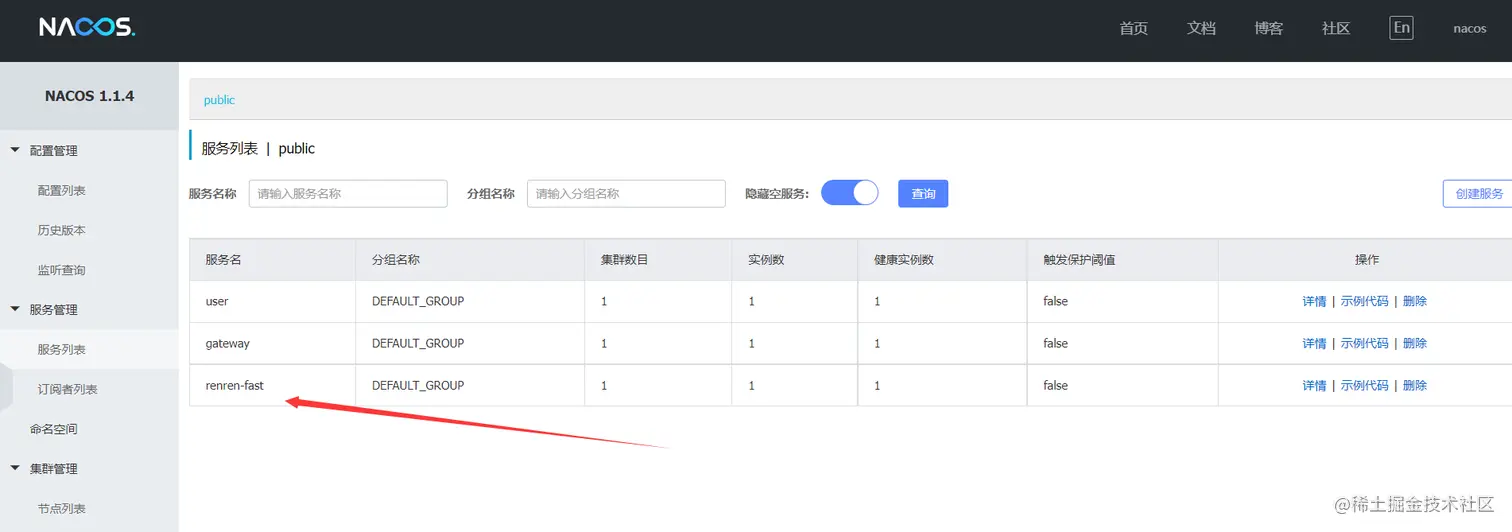Open 节点列表 in sidebar
Image resolution: width=1512 pixels, height=532 pixels.
pos(62,508)
